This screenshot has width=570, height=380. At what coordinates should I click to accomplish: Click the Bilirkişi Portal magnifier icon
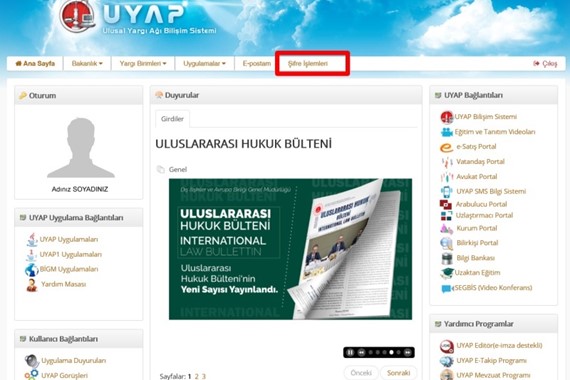click(x=446, y=243)
